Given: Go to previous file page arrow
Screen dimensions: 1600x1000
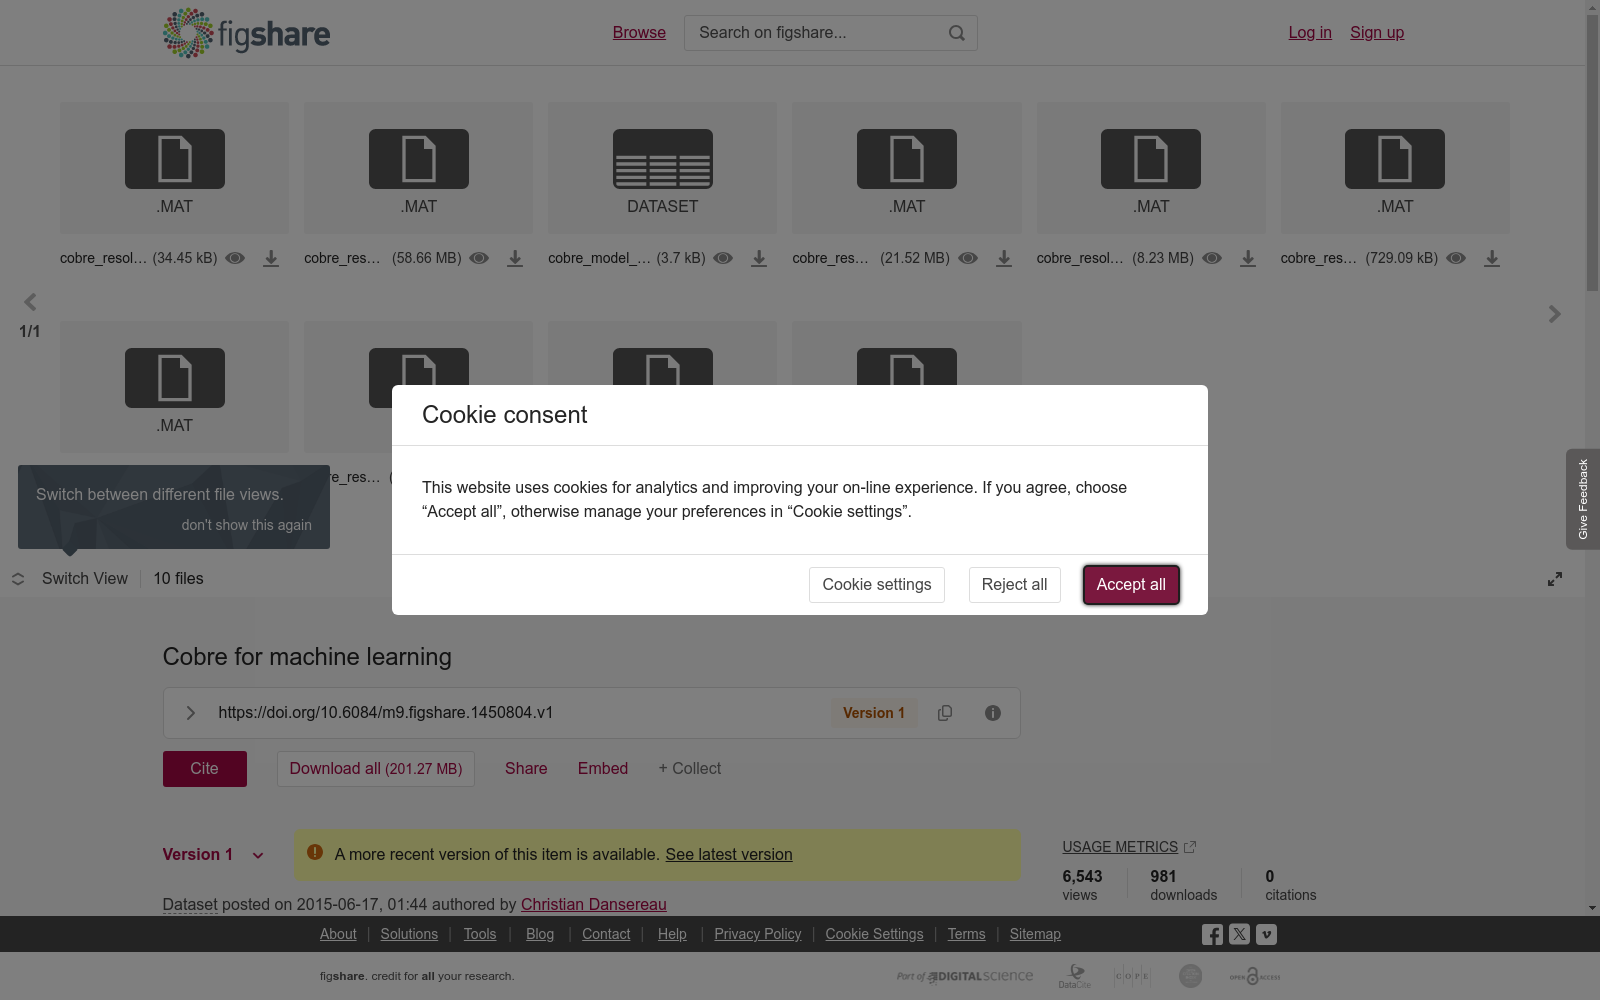Looking at the screenshot, I should 30,302.
